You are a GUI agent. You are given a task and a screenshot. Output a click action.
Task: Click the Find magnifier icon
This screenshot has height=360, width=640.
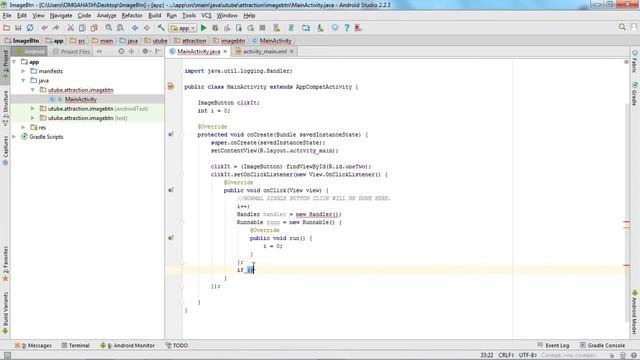tap(109, 28)
